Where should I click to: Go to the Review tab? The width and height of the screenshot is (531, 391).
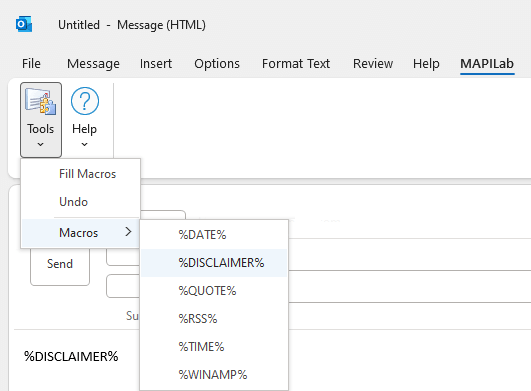pyautogui.click(x=373, y=64)
